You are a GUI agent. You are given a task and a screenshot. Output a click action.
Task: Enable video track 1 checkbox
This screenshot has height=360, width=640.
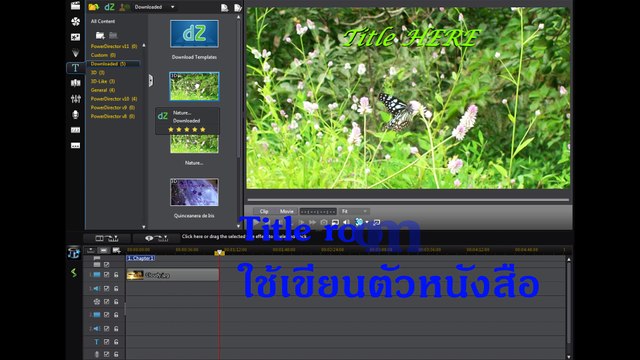coord(107,275)
